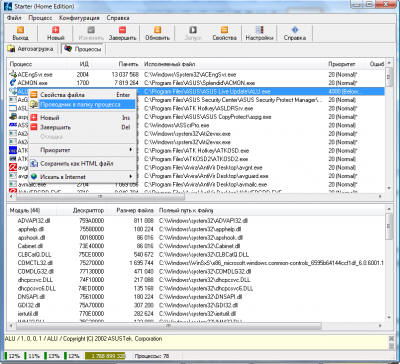Select the ACMON.exe process row

(x=197, y=83)
